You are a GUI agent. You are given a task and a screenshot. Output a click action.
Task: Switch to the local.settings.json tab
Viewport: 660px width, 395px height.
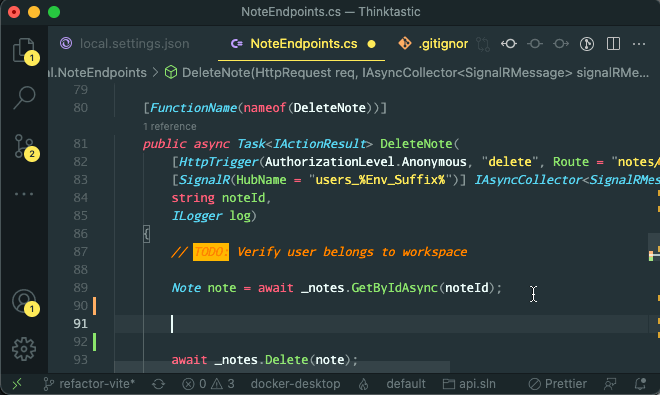pos(125,44)
